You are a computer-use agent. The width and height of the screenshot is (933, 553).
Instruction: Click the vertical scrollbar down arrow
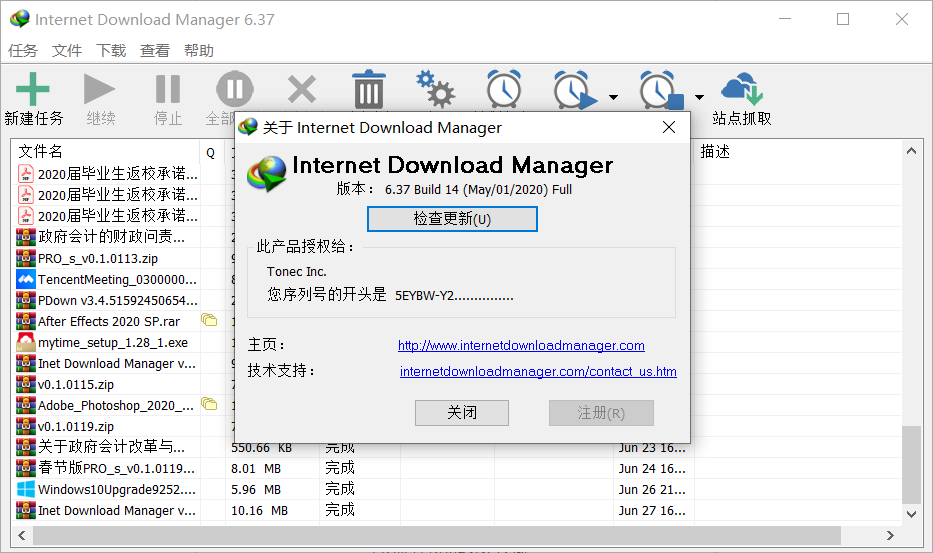(x=911, y=513)
